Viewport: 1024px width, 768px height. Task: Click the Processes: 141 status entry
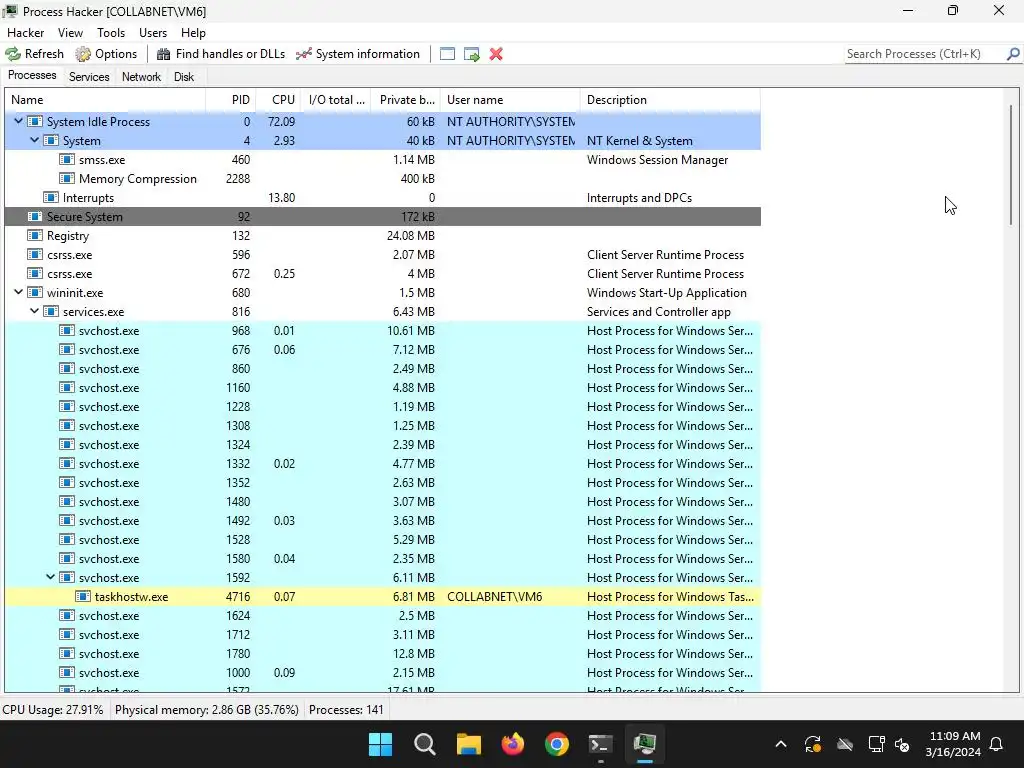coord(346,709)
